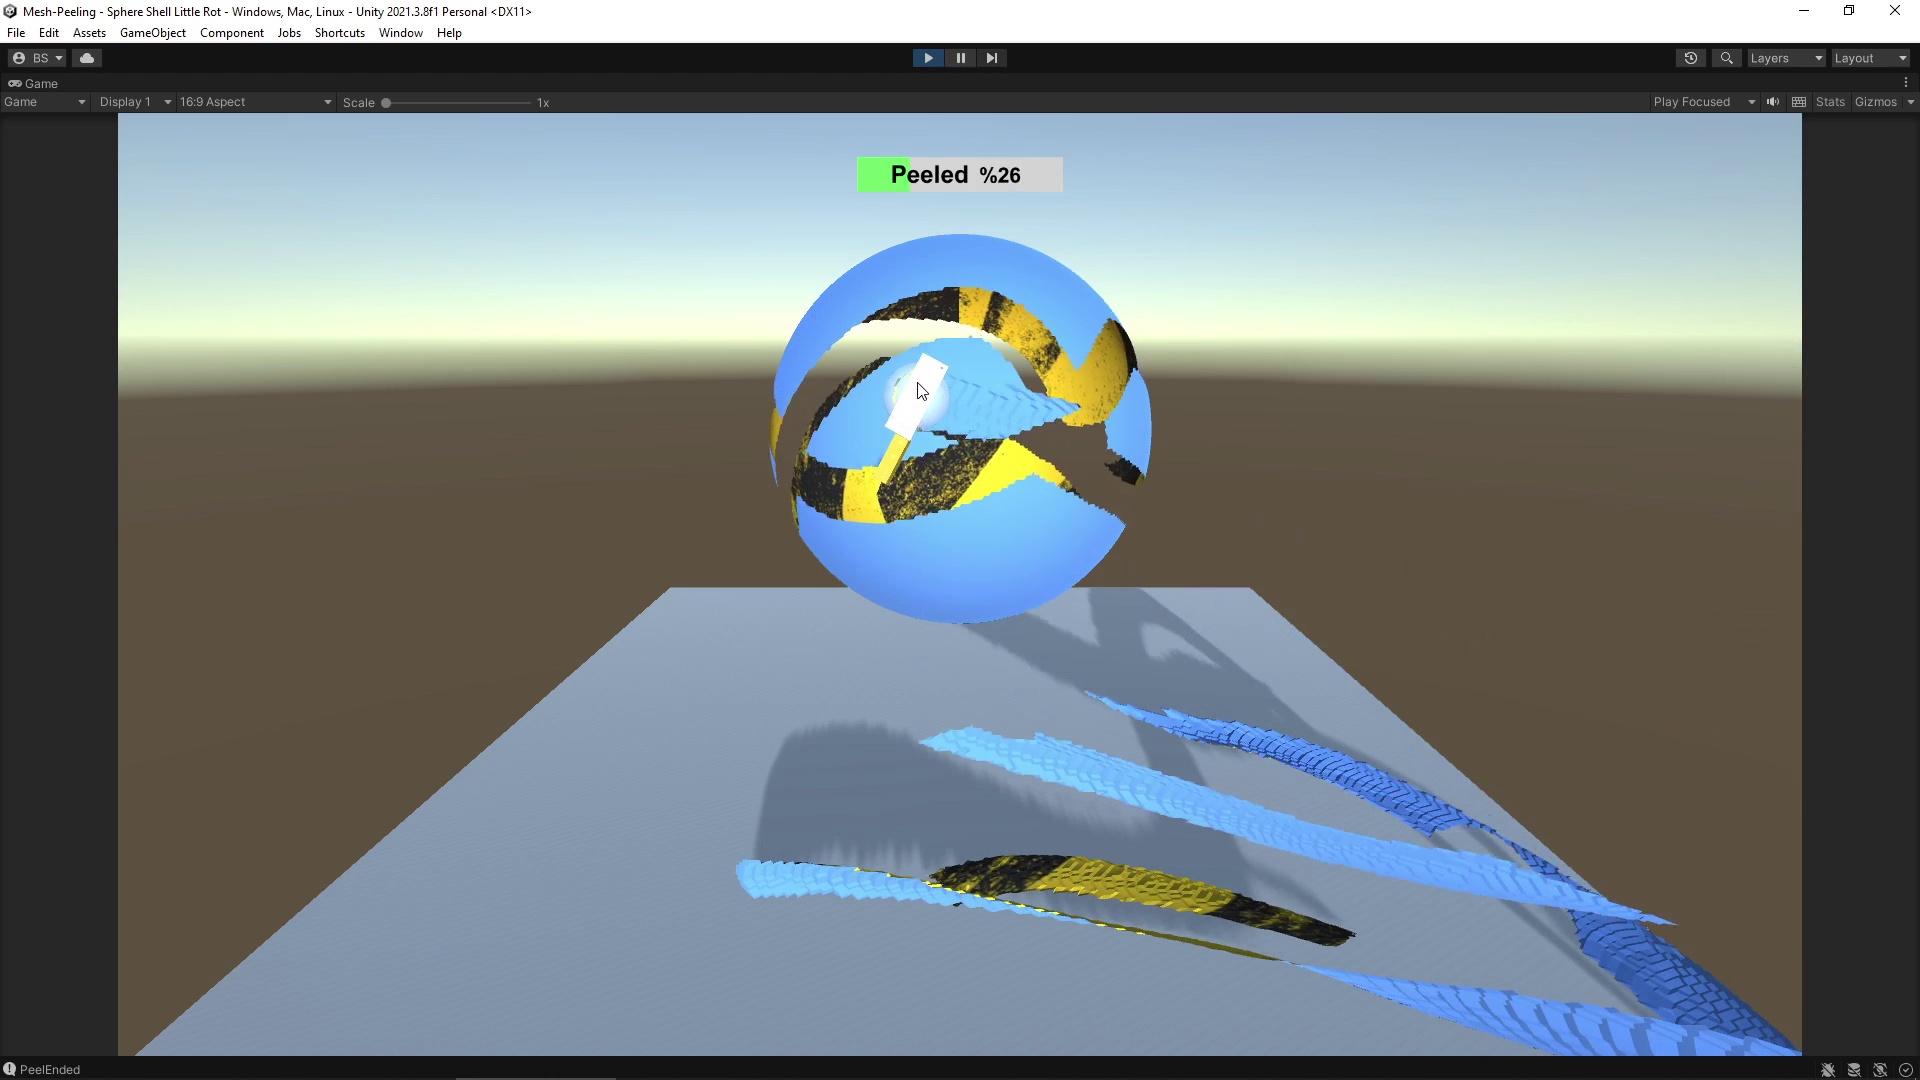This screenshot has width=1920, height=1080.
Task: Click auto-generate lighting status icon
Action: 1880,1070
